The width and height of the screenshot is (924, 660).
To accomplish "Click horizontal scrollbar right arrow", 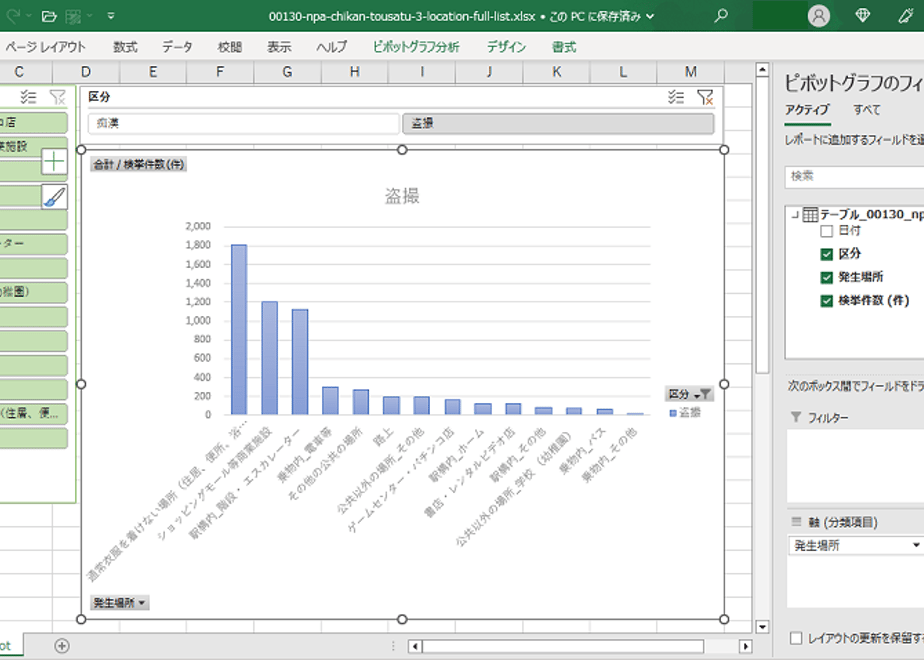I will [x=745, y=646].
